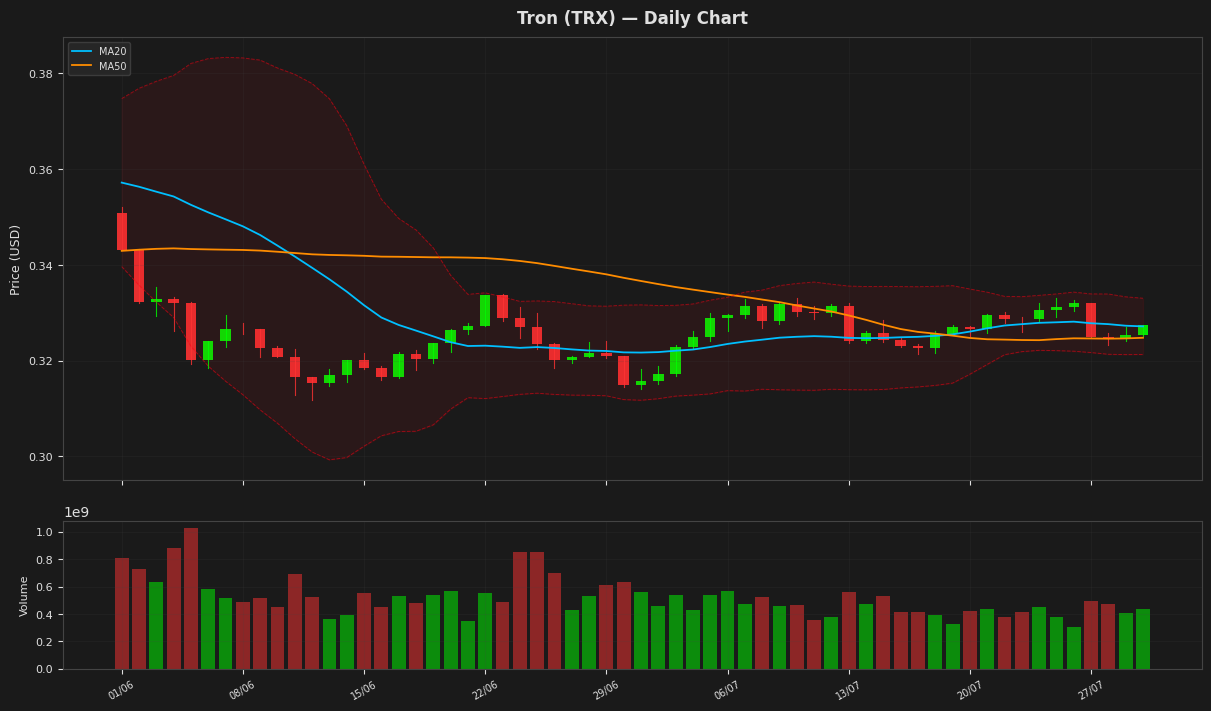This screenshot has height=711, width=1211.
Task: Click the "1e9" volume scale multiplier
Action: (x=76, y=513)
